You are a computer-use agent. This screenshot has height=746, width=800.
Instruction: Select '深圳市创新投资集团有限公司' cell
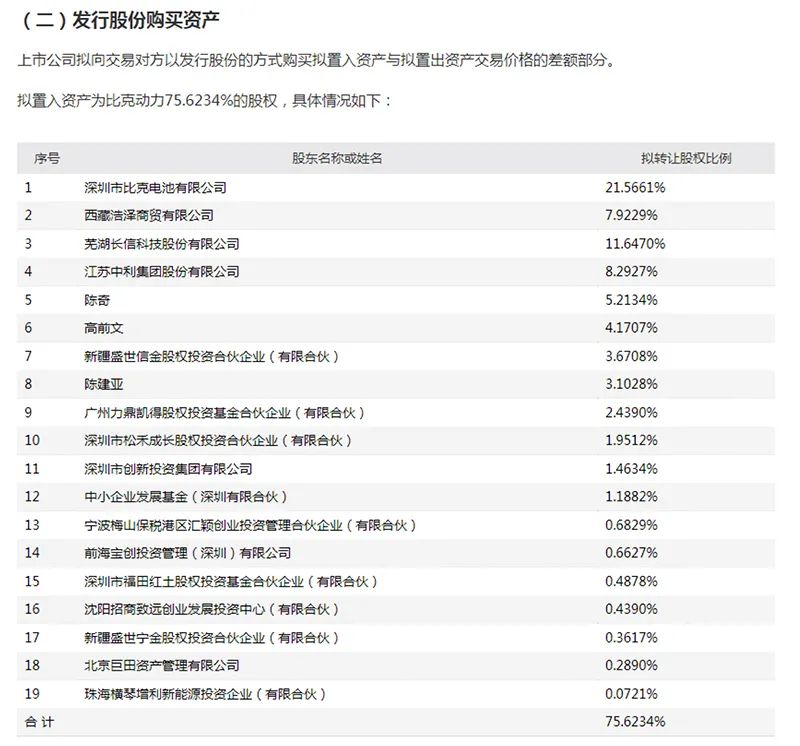pyautogui.click(x=168, y=468)
